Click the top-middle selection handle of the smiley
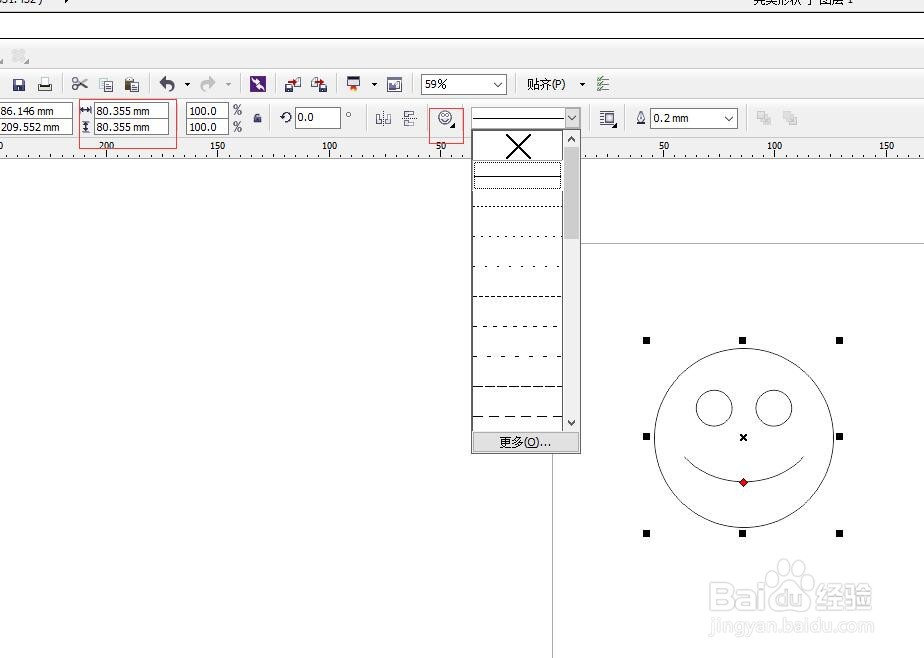Screen dimensions: 924x658 coord(742,340)
